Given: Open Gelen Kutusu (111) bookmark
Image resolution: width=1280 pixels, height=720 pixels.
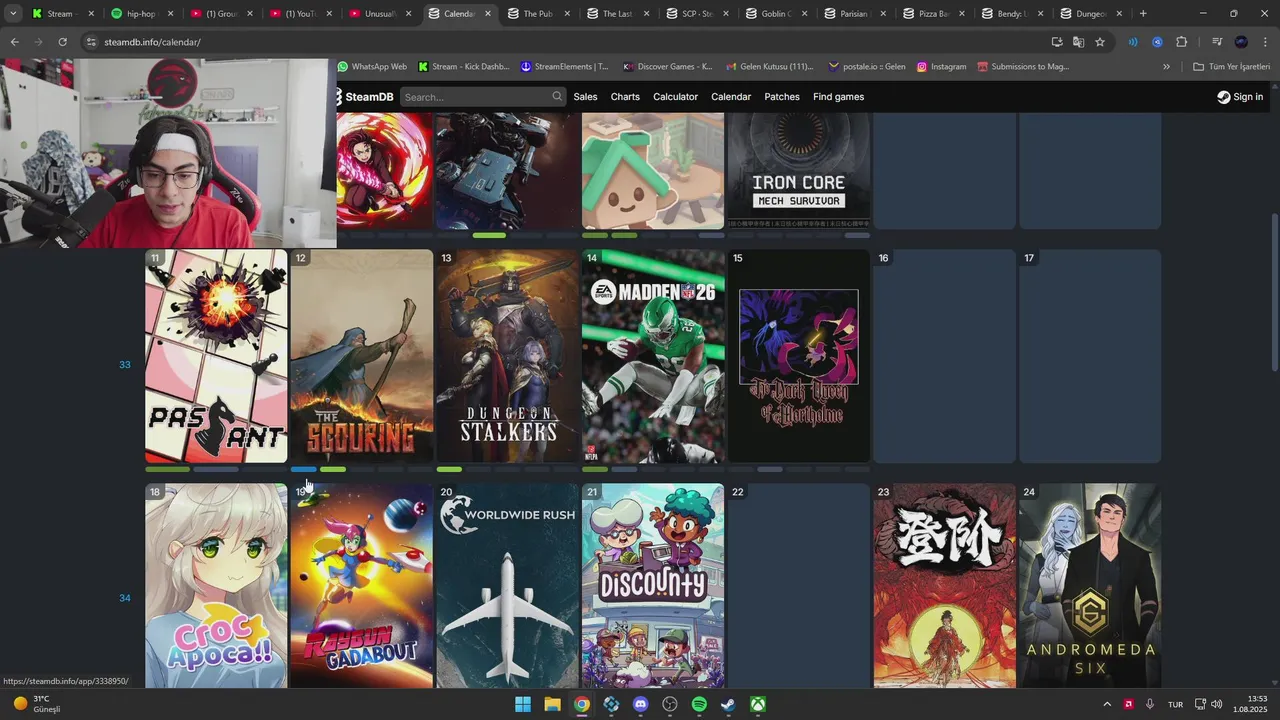Looking at the screenshot, I should (769, 67).
